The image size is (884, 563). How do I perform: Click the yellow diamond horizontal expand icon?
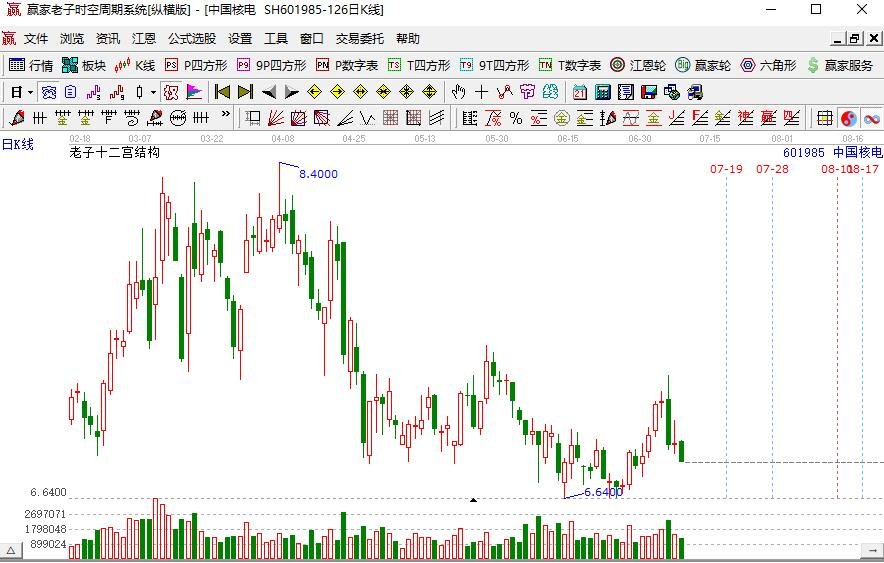point(360,92)
